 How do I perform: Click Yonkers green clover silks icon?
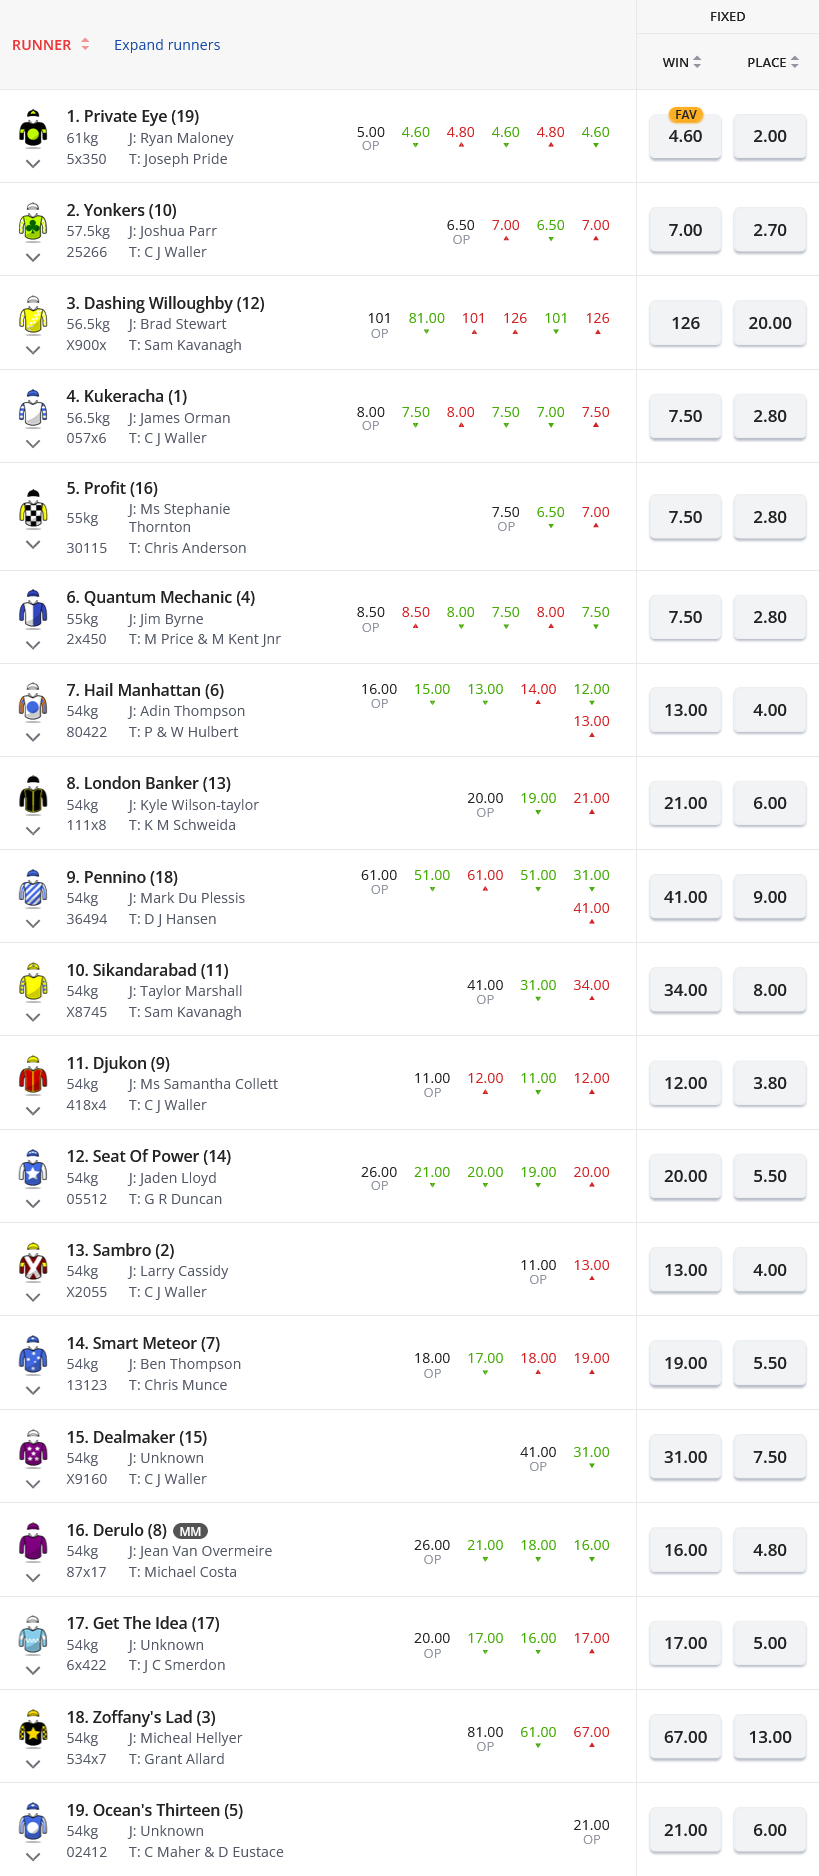coord(33,222)
